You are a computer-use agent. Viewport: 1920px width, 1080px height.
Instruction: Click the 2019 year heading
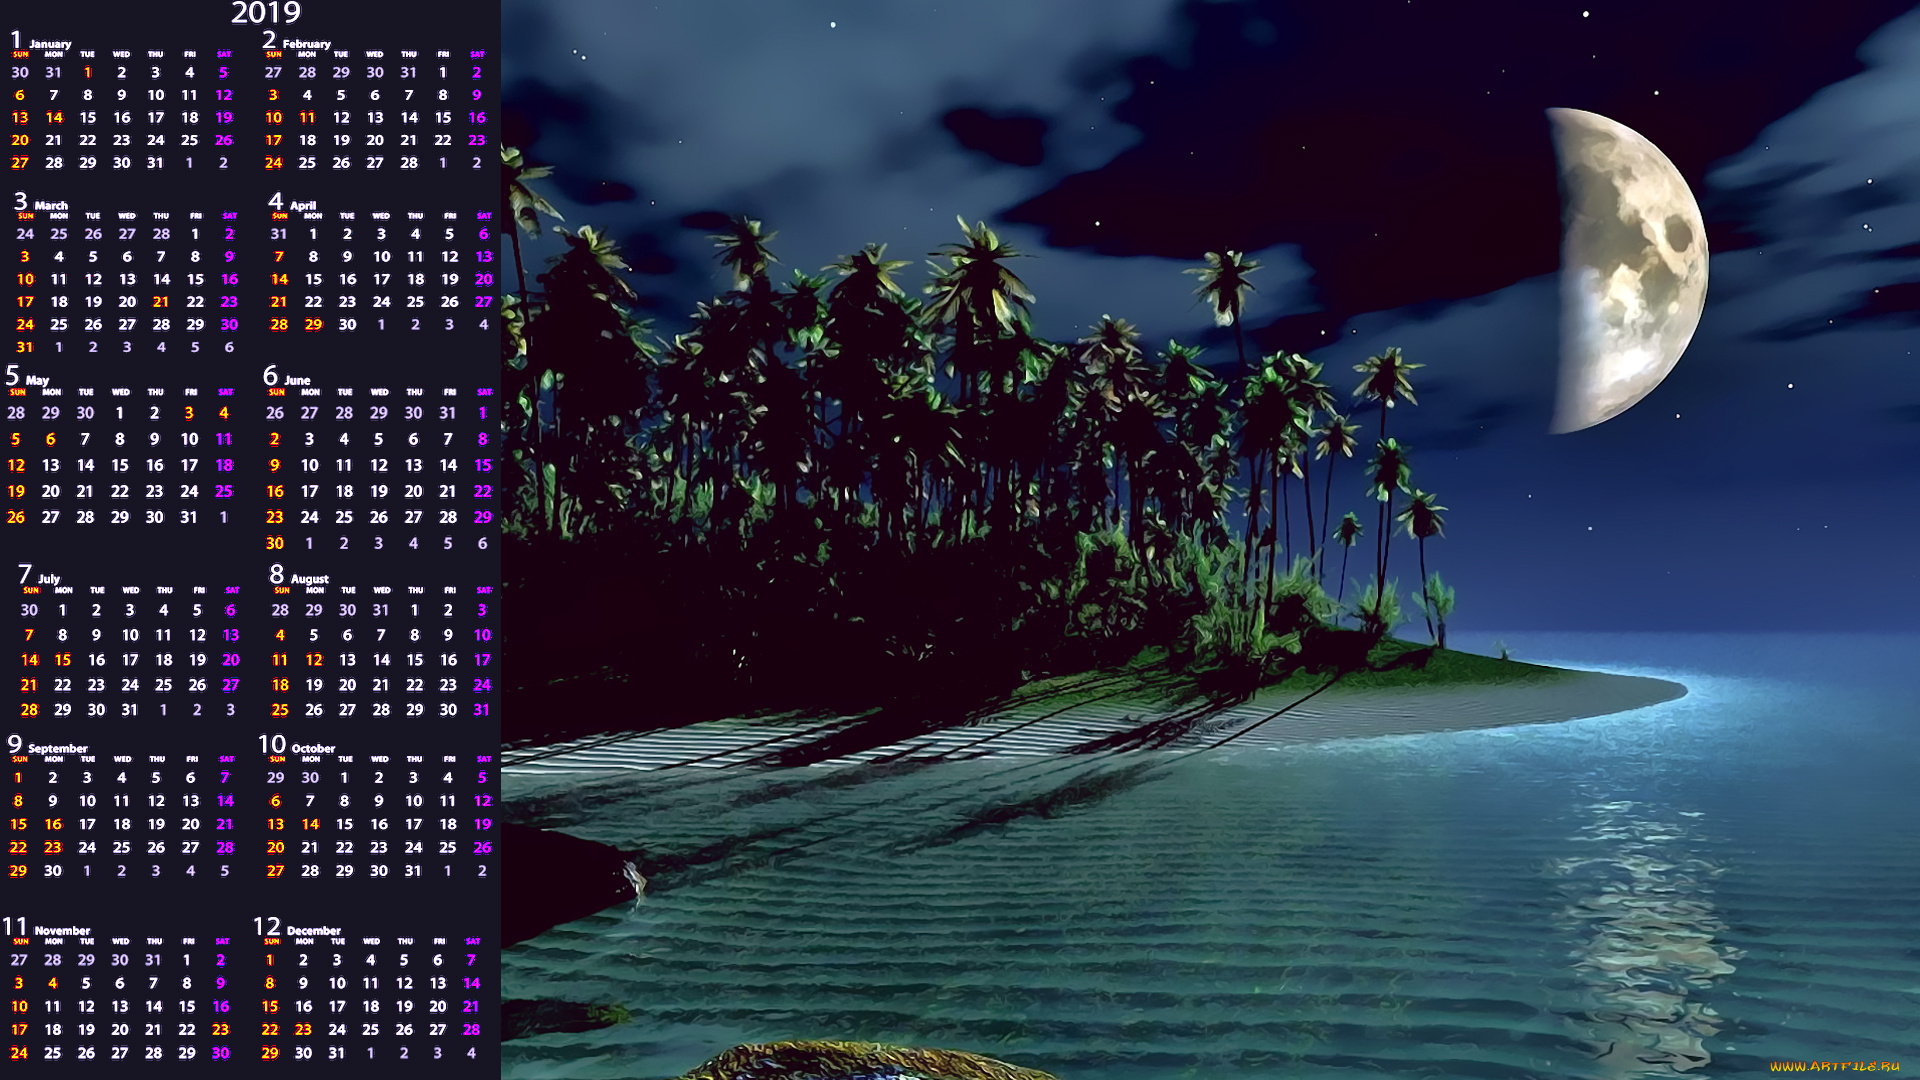(x=265, y=13)
